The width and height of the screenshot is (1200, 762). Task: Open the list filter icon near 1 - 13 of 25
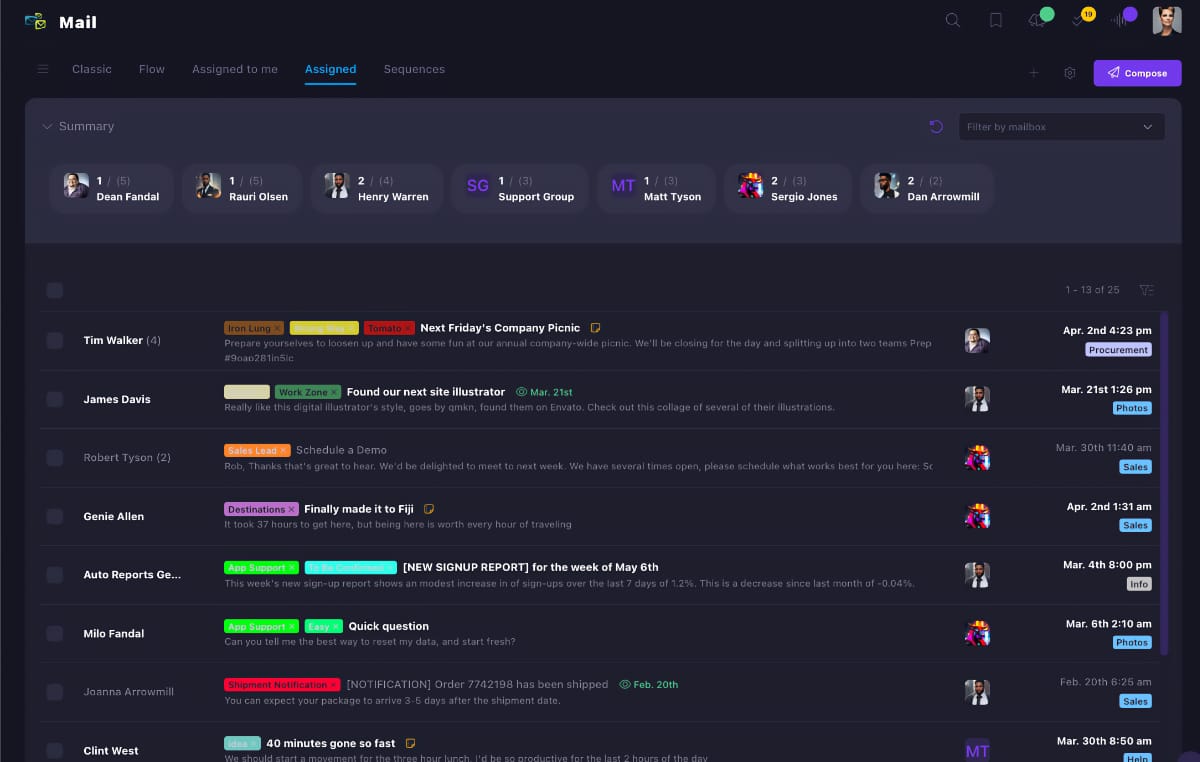click(1147, 290)
